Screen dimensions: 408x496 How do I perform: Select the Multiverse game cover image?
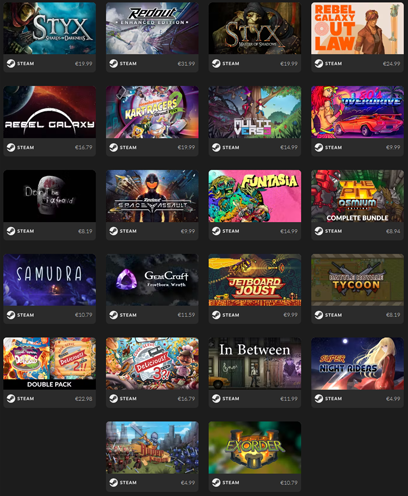tap(255, 112)
